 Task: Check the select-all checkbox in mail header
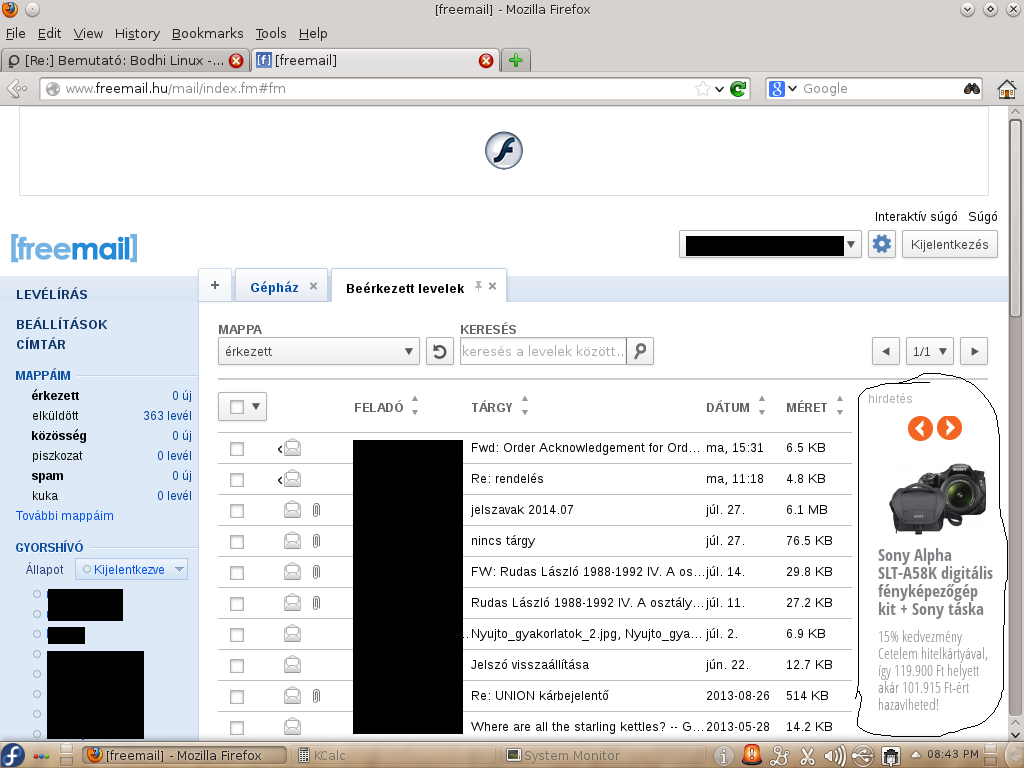pyautogui.click(x=237, y=407)
